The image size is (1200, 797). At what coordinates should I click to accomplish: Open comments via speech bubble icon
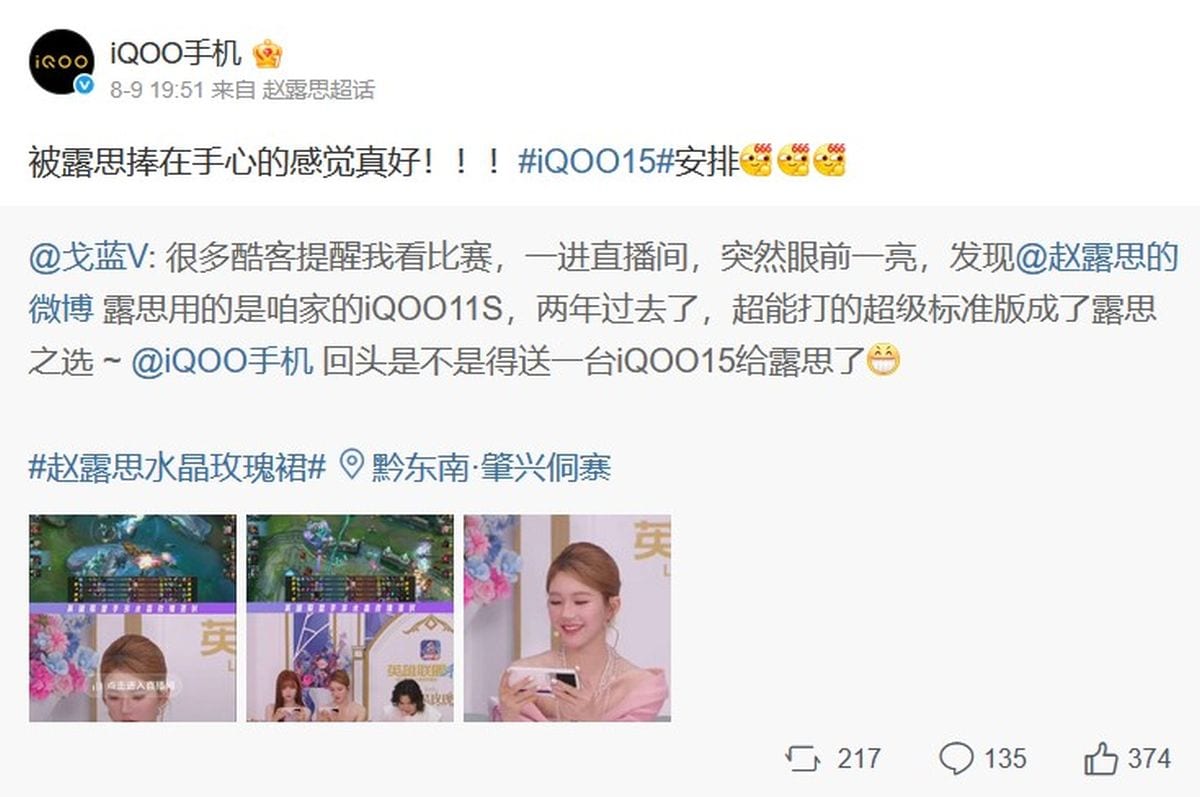pos(956,758)
